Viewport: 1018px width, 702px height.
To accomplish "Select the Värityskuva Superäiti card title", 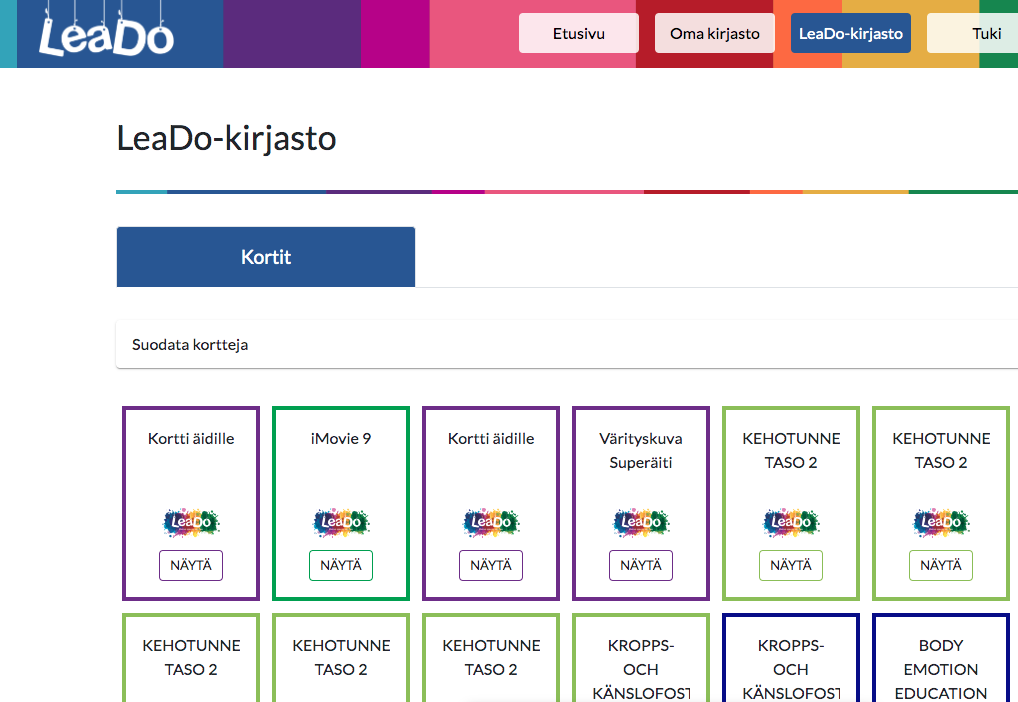I will [x=641, y=450].
